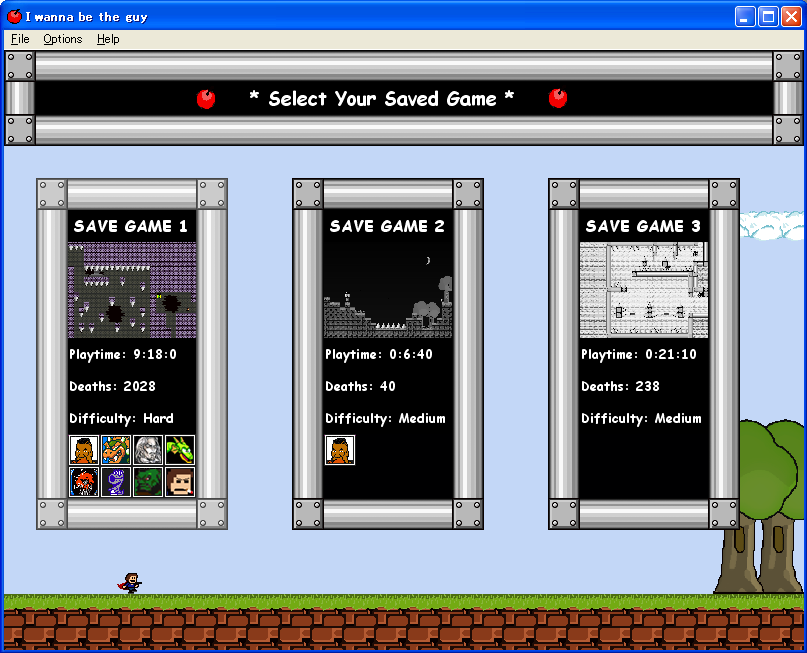807x653 pixels.
Task: Close the I wanna be the guy window
Action: [791, 16]
